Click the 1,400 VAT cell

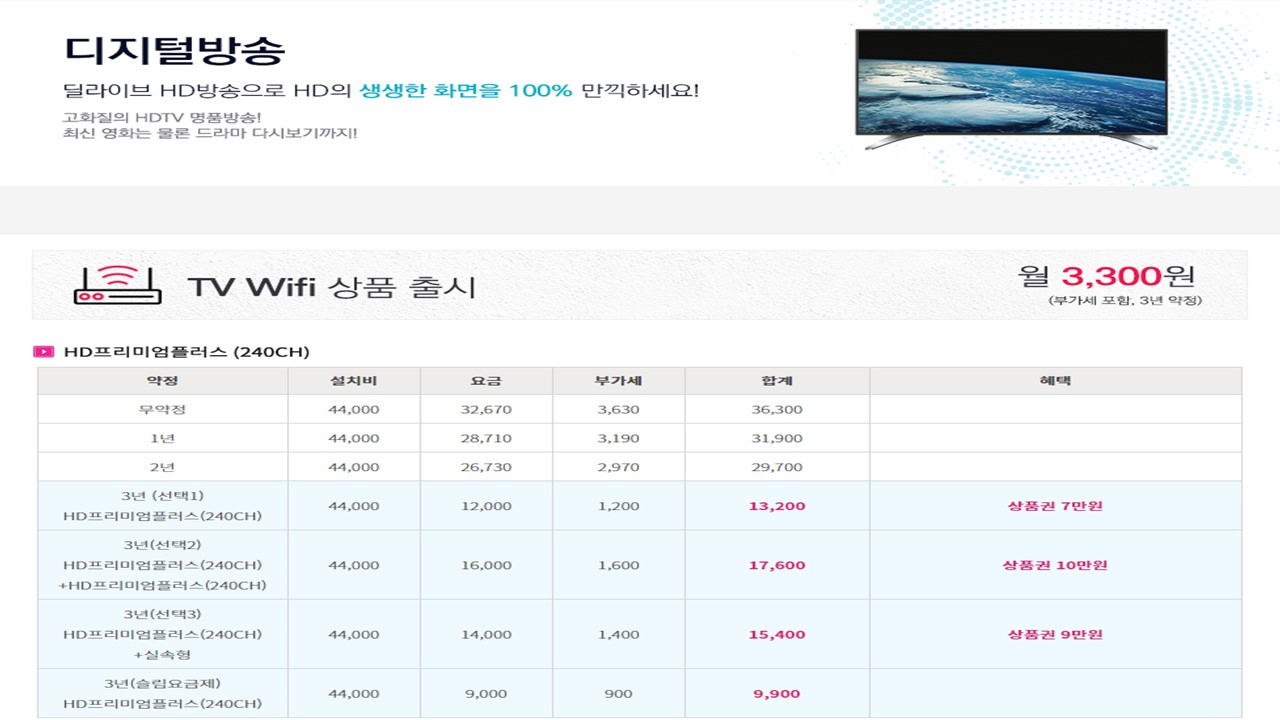(618, 634)
